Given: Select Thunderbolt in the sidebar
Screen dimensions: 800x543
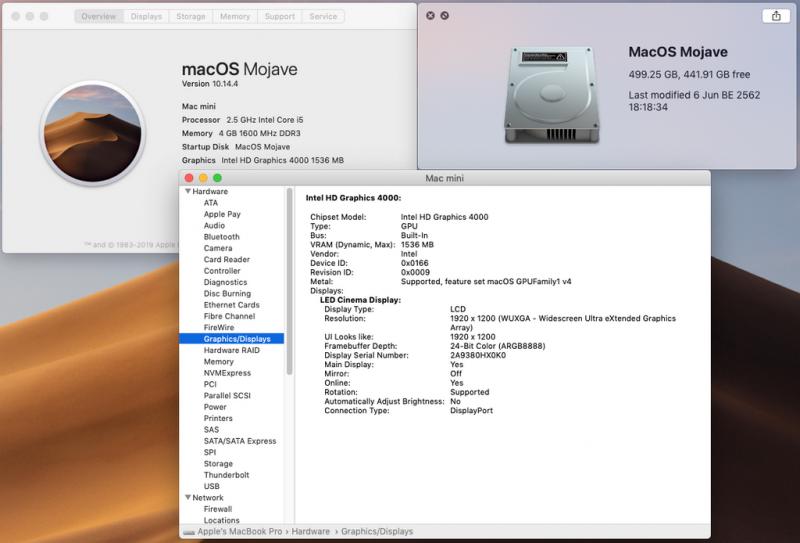Looking at the screenshot, I should 226,475.
